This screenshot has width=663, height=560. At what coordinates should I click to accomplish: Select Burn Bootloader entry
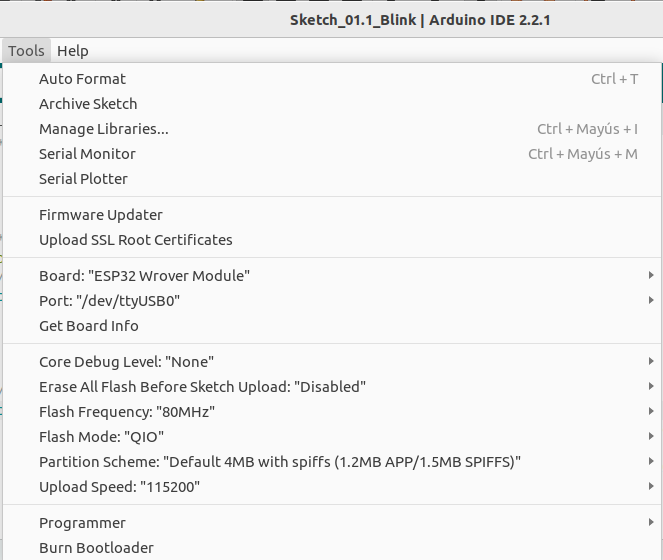96,548
